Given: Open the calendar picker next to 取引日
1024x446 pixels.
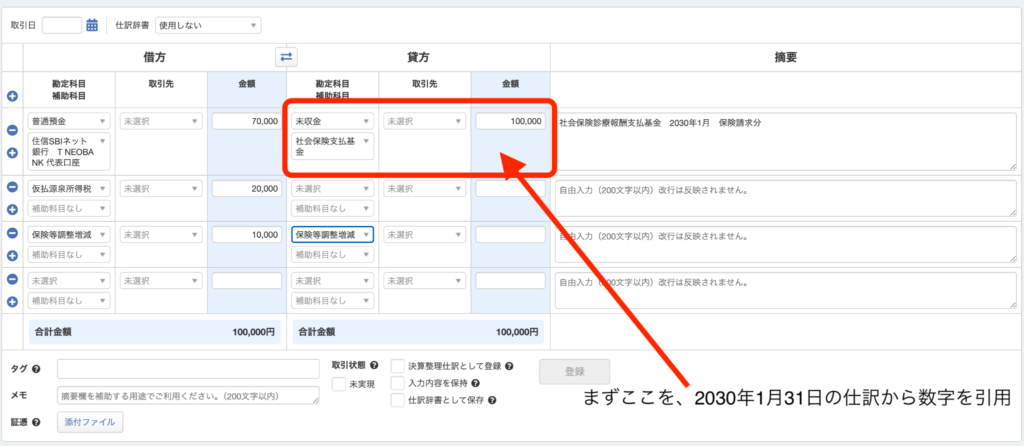Looking at the screenshot, I should [x=92, y=25].
